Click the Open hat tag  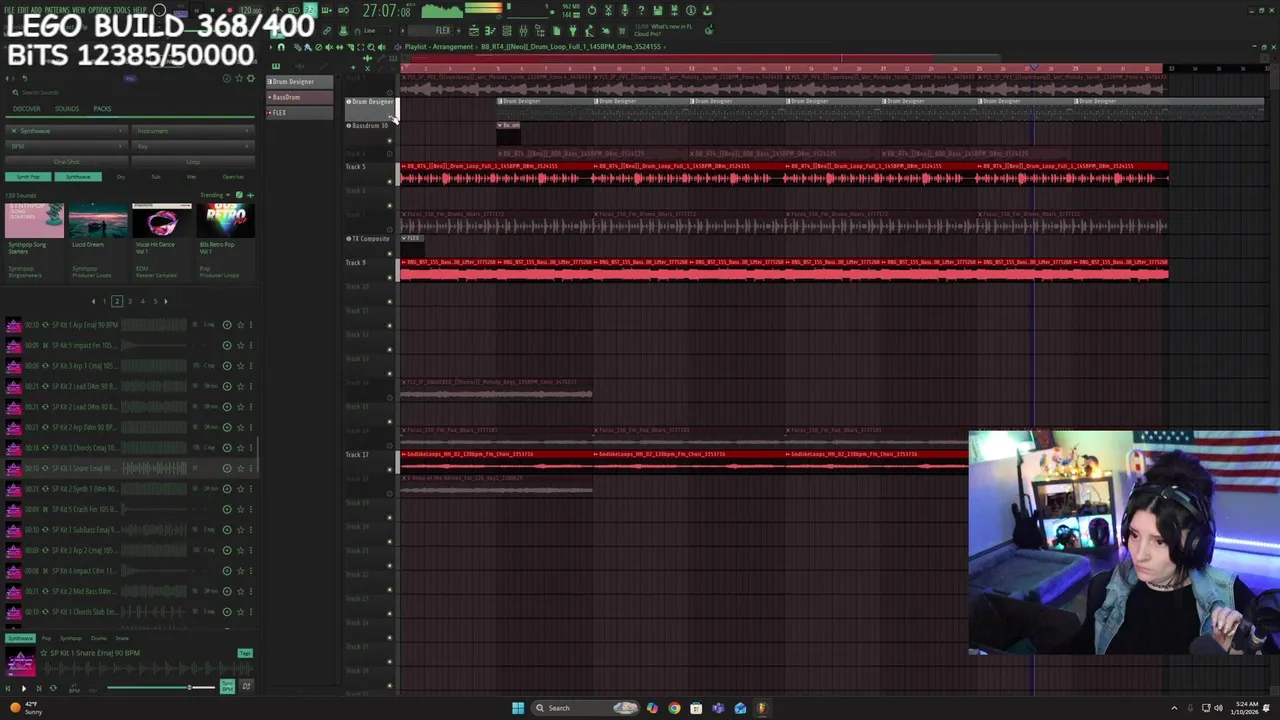point(233,177)
